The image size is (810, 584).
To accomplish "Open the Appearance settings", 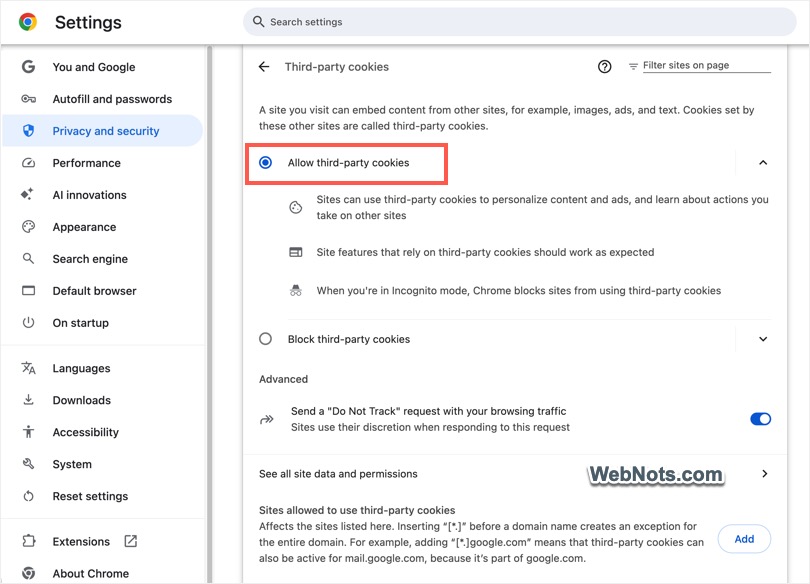I will 102,227.
